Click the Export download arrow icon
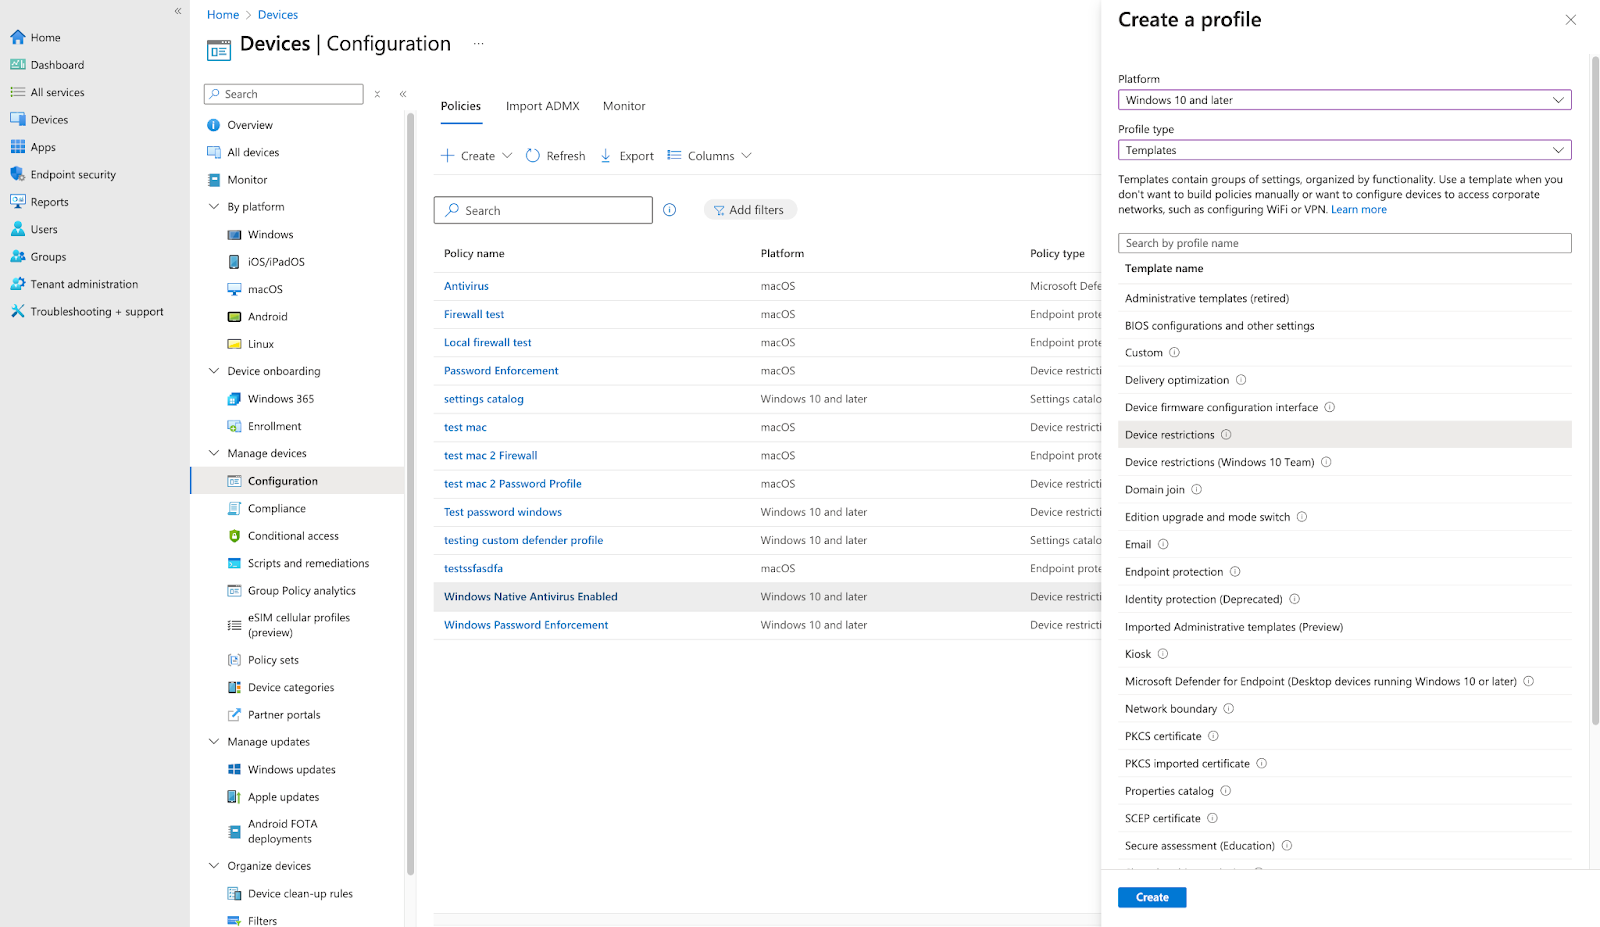The image size is (1600, 927). (606, 156)
